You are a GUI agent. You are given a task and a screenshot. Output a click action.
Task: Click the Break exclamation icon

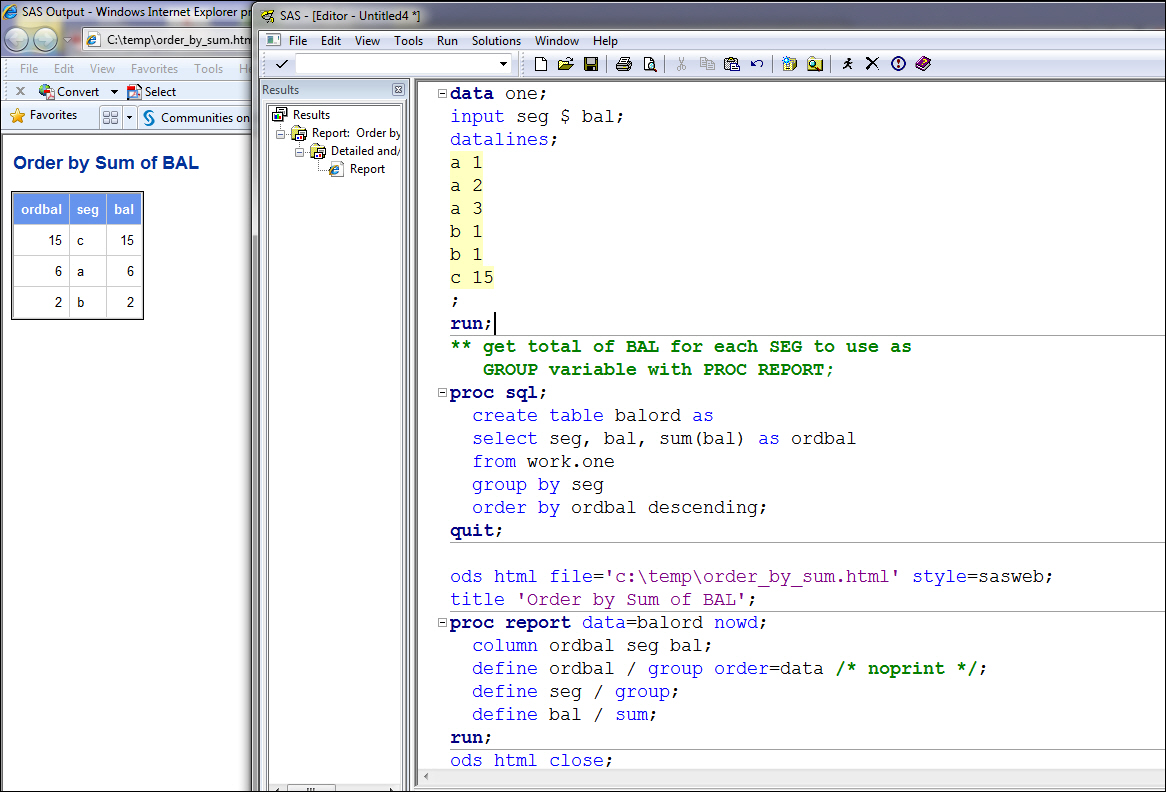pyautogui.click(x=898, y=64)
